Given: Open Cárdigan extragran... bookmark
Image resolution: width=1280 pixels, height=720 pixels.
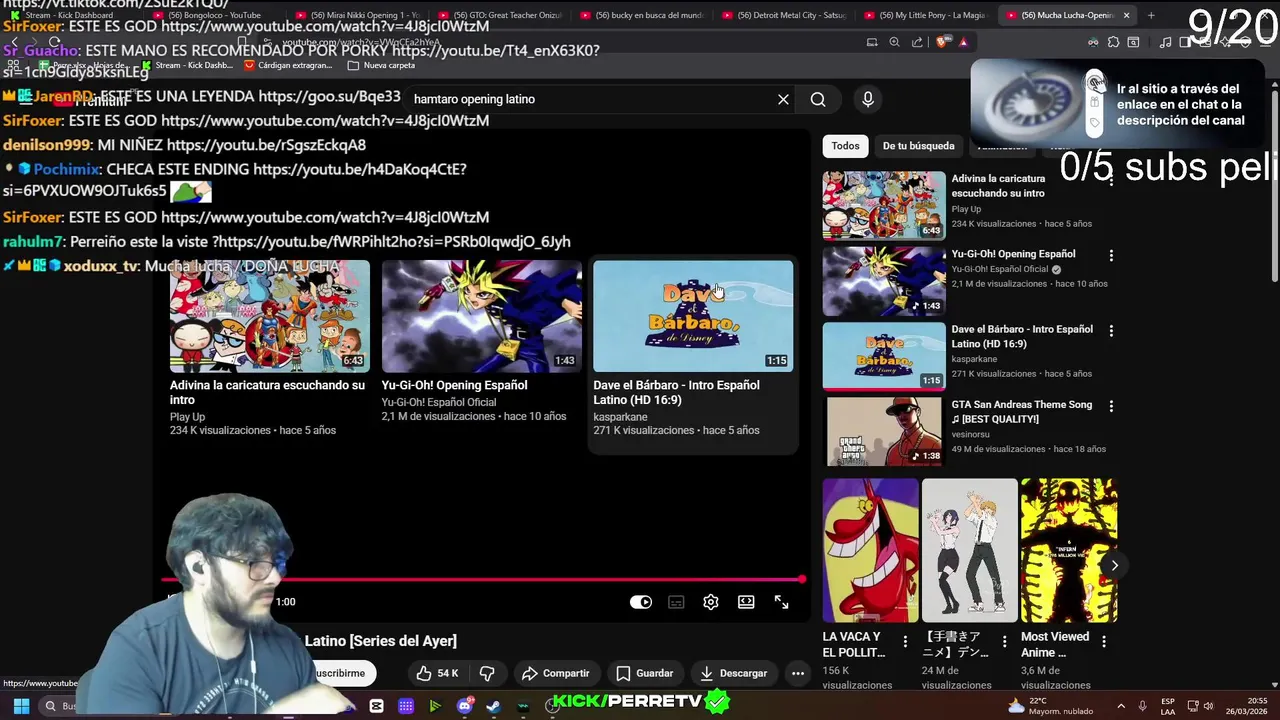Looking at the screenshot, I should [287, 65].
